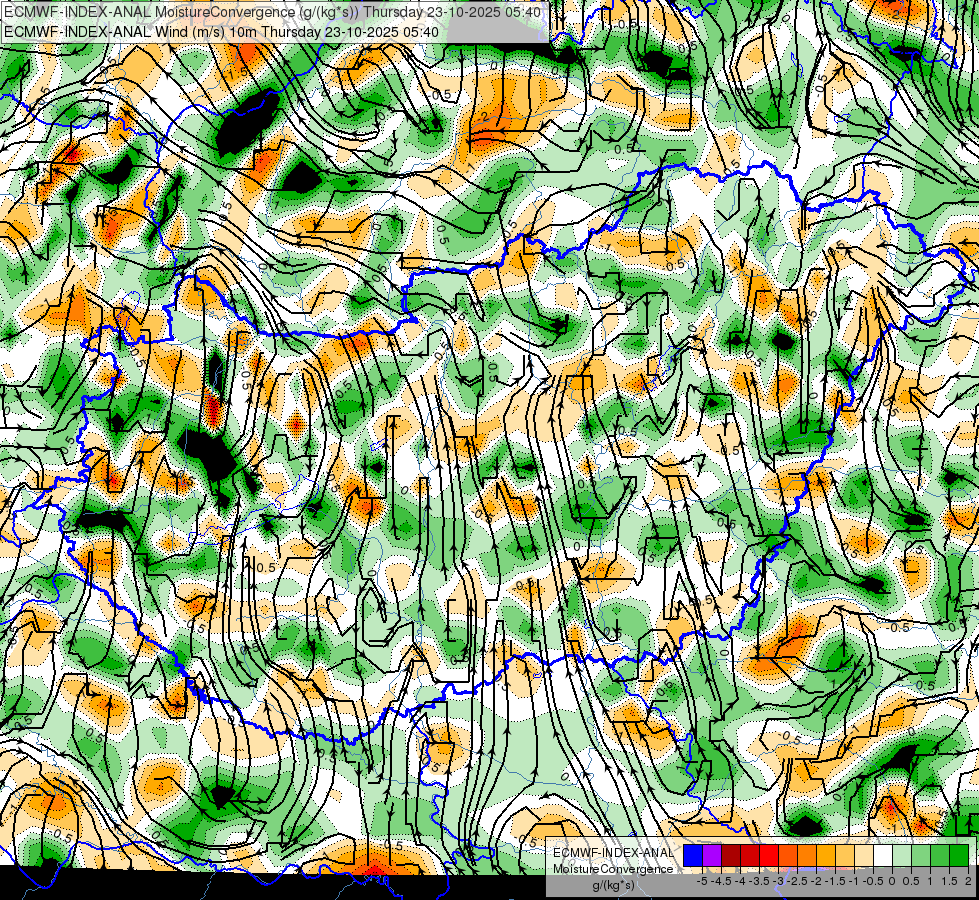This screenshot has width=979, height=900.
Task: Select the purple legend swatch
Action: [712, 855]
